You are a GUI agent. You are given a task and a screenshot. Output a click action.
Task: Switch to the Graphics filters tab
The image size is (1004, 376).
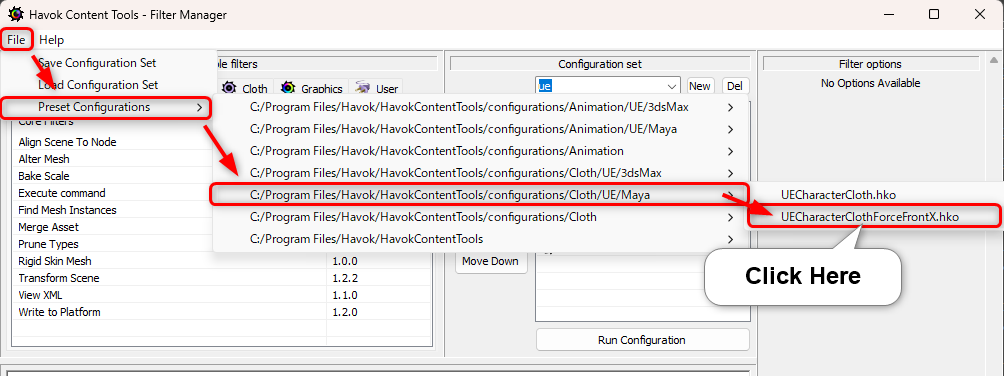tap(312, 88)
